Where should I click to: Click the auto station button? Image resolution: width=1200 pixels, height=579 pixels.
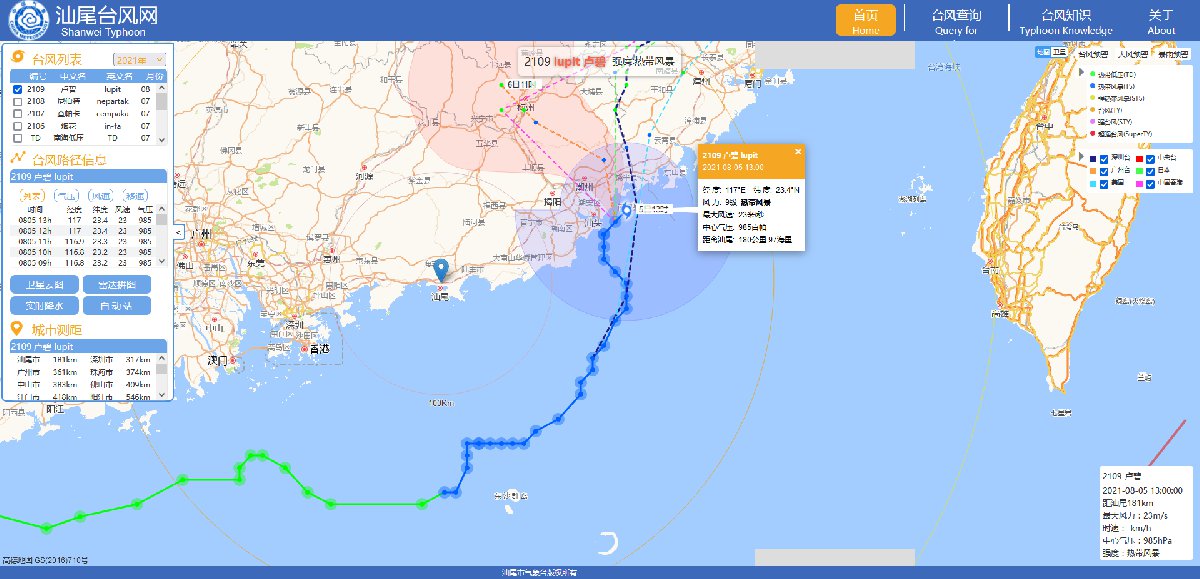116,306
